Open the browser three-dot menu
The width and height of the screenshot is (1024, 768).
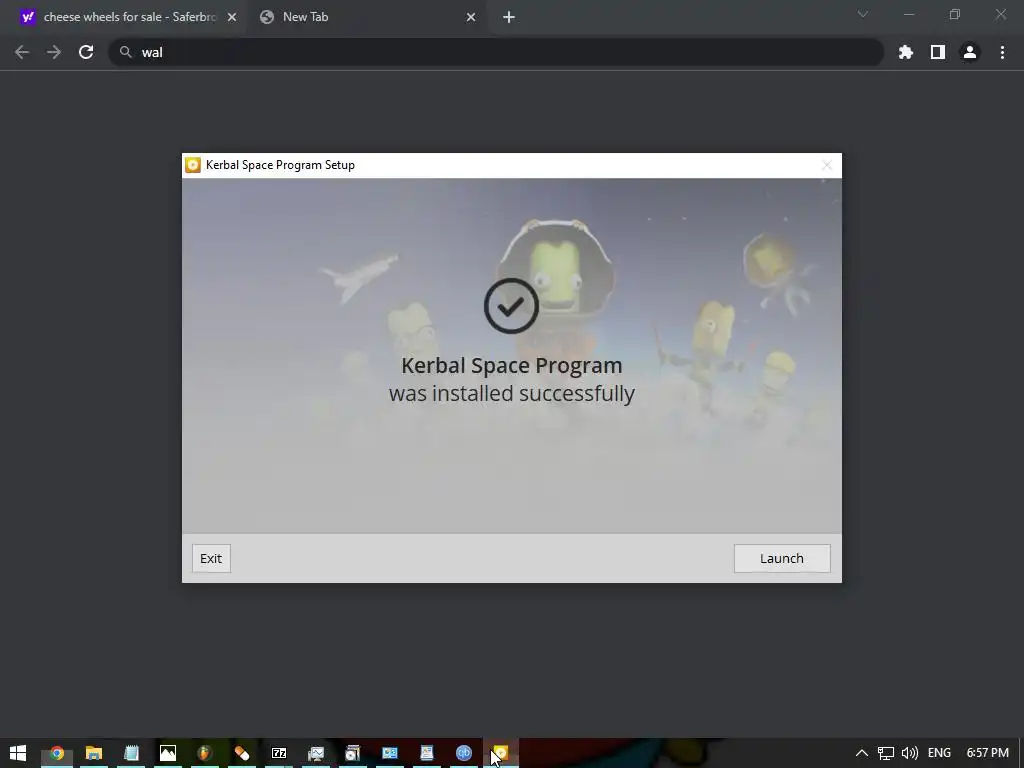pyautogui.click(x=1002, y=52)
